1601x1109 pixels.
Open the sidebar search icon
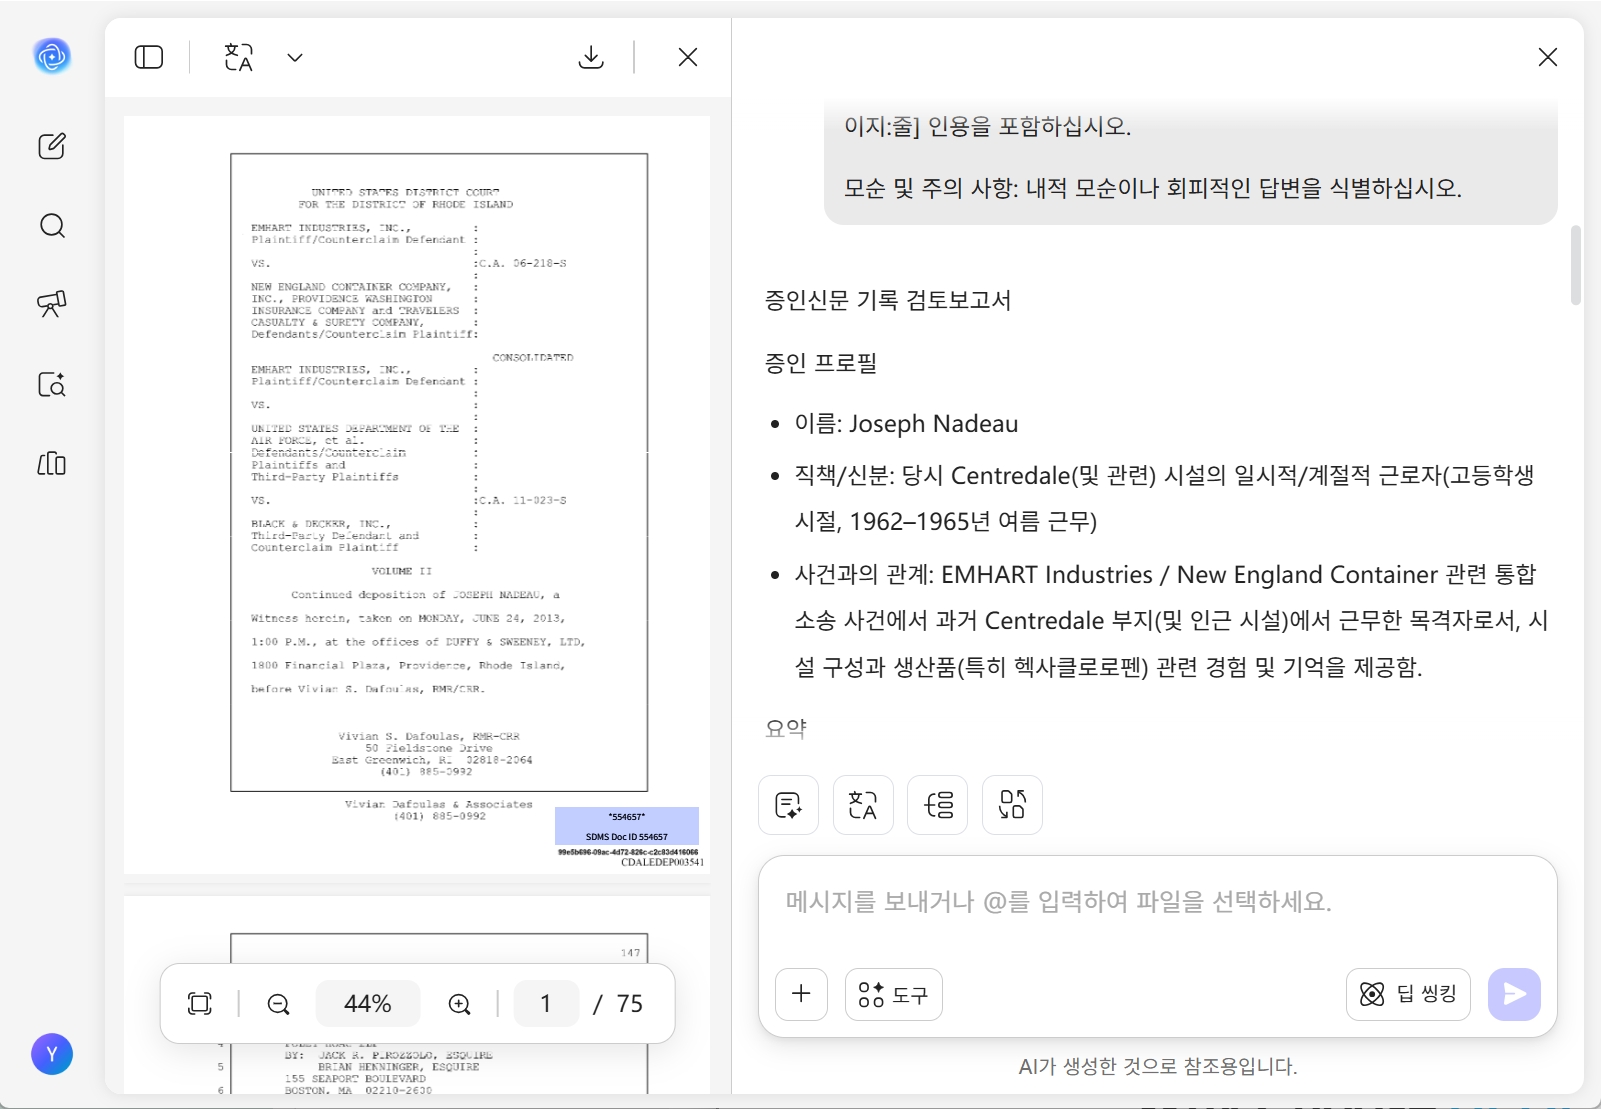(x=52, y=226)
